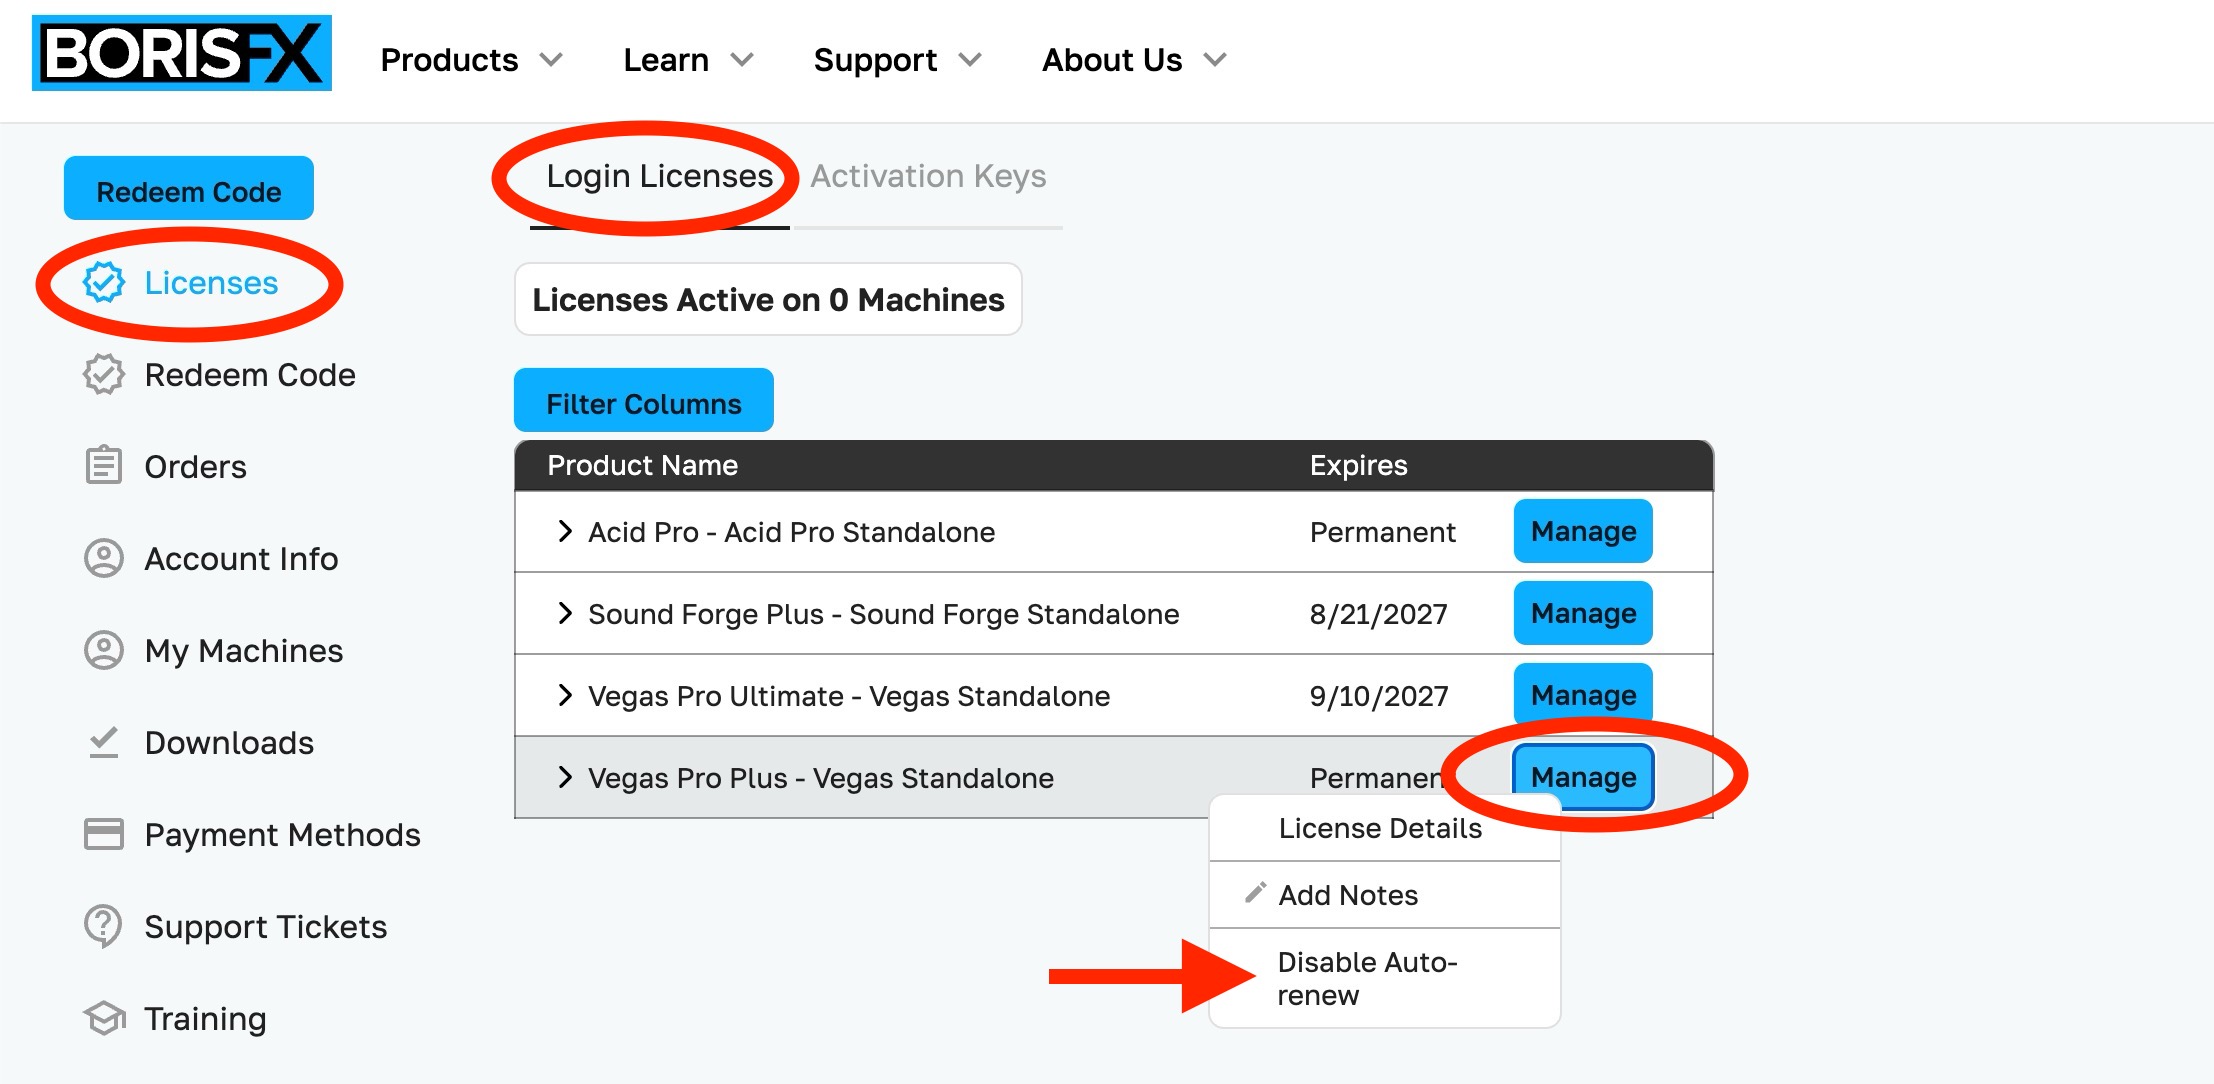2214x1084 pixels.
Task: Select Disable Auto-renew menu option
Action: (x=1385, y=978)
